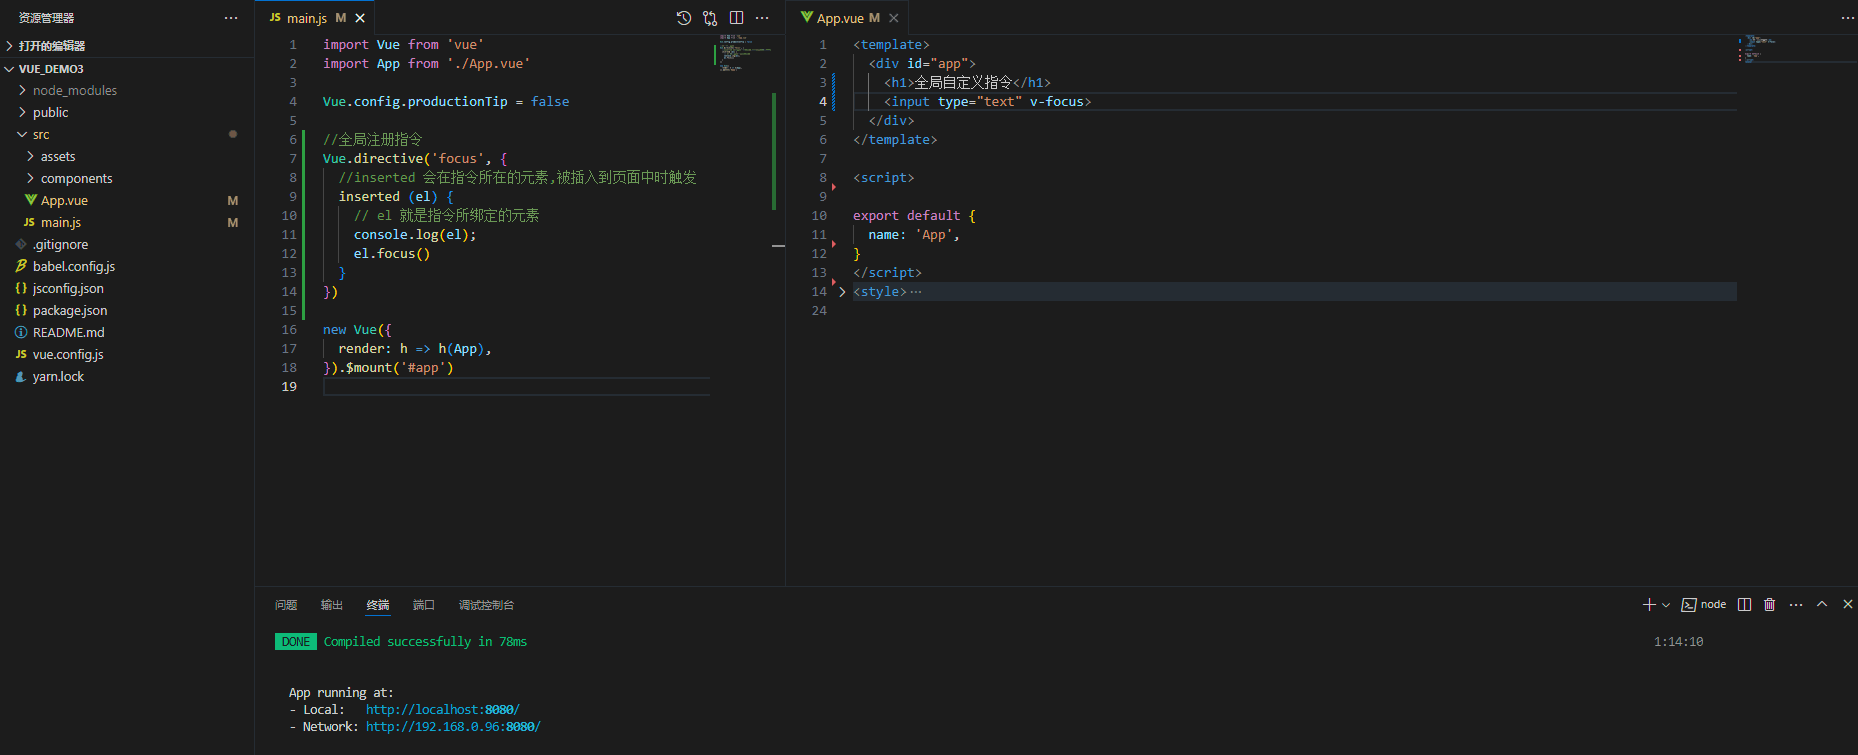Open the localhost:8080 link in the terminal
1858x755 pixels.
coord(442,710)
